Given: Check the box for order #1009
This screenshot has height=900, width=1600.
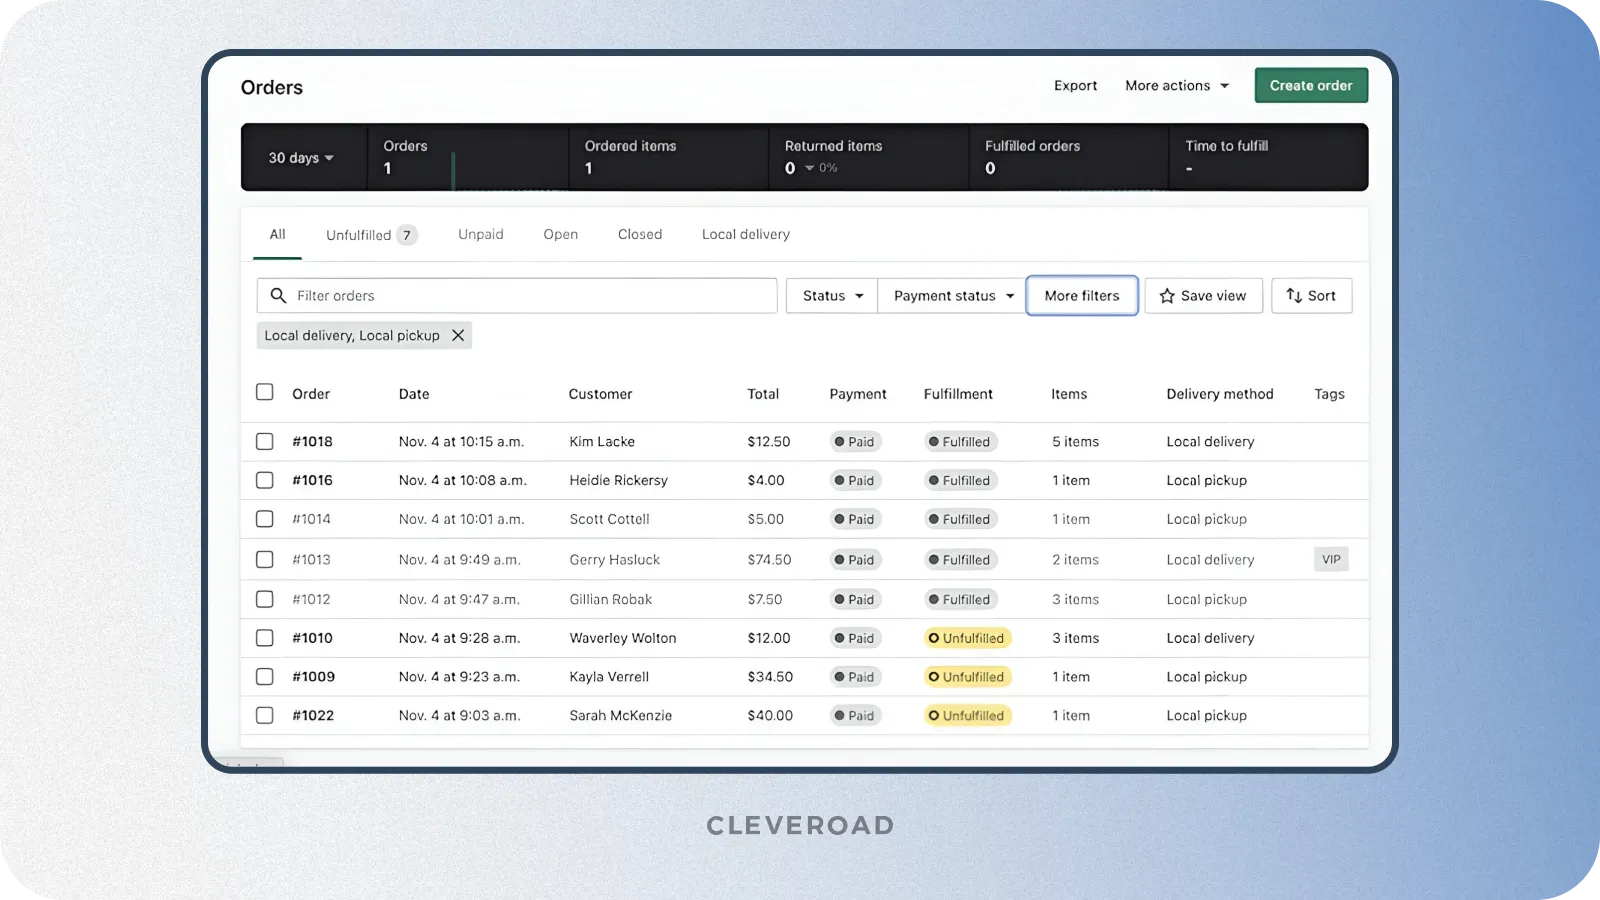Looking at the screenshot, I should (265, 677).
